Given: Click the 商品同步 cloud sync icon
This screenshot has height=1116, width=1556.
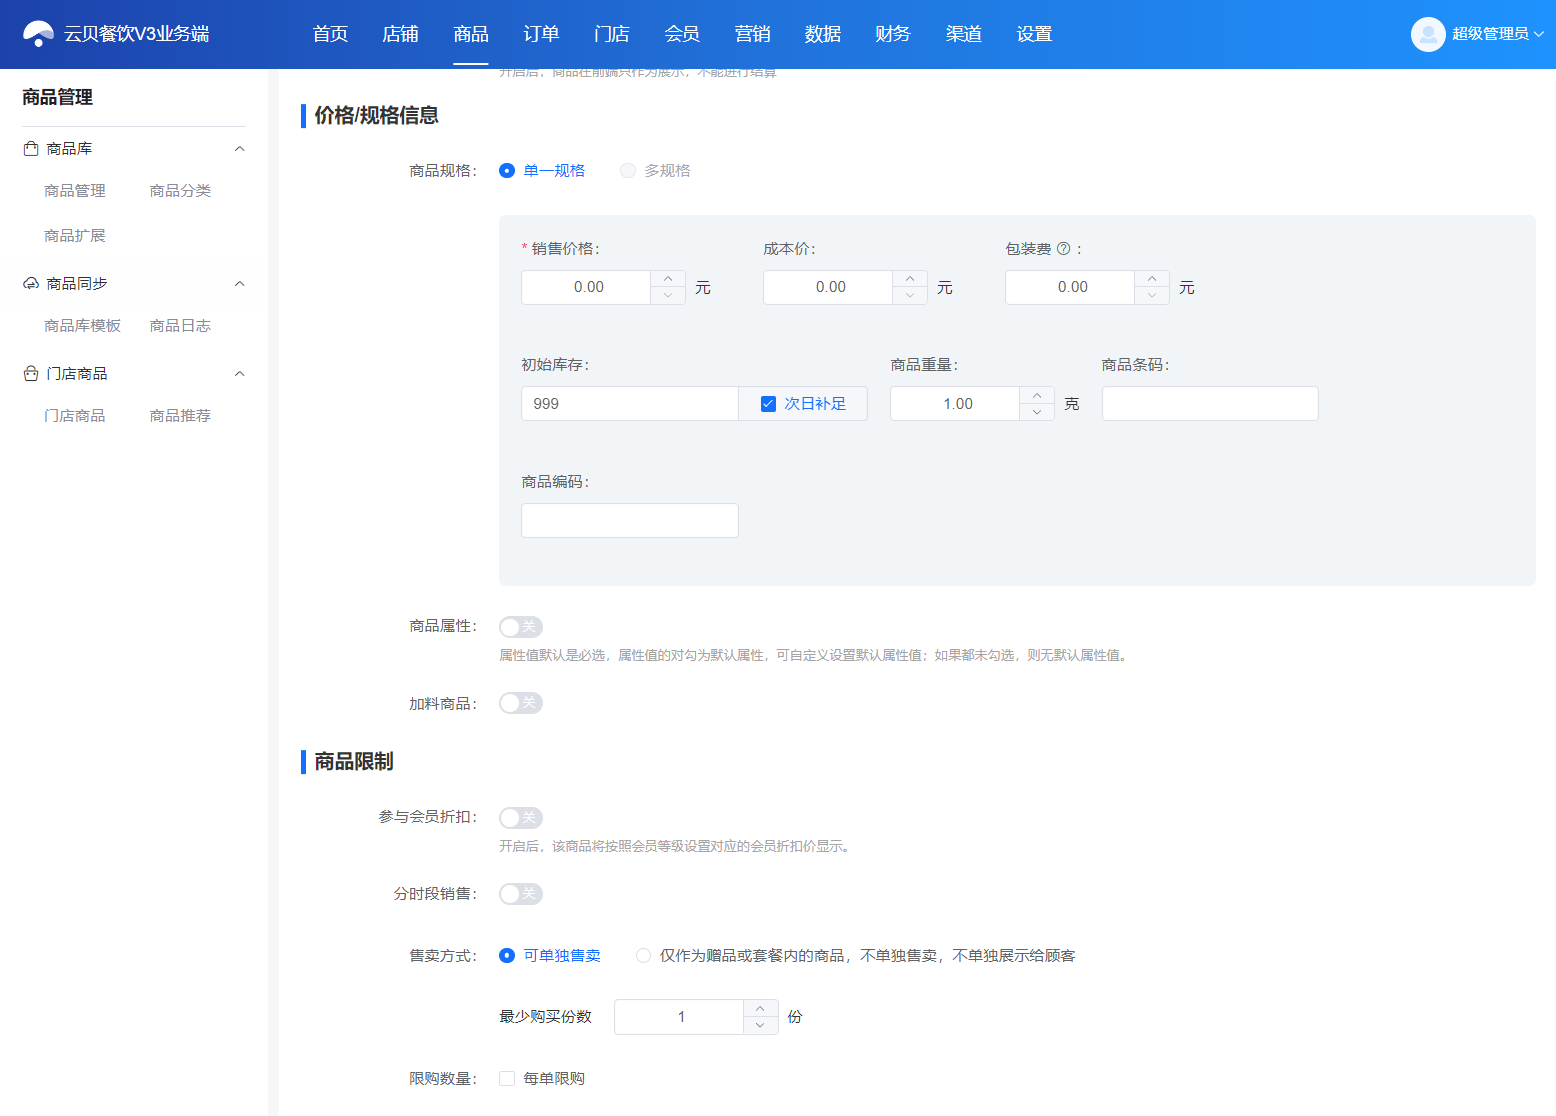Looking at the screenshot, I should coord(31,283).
